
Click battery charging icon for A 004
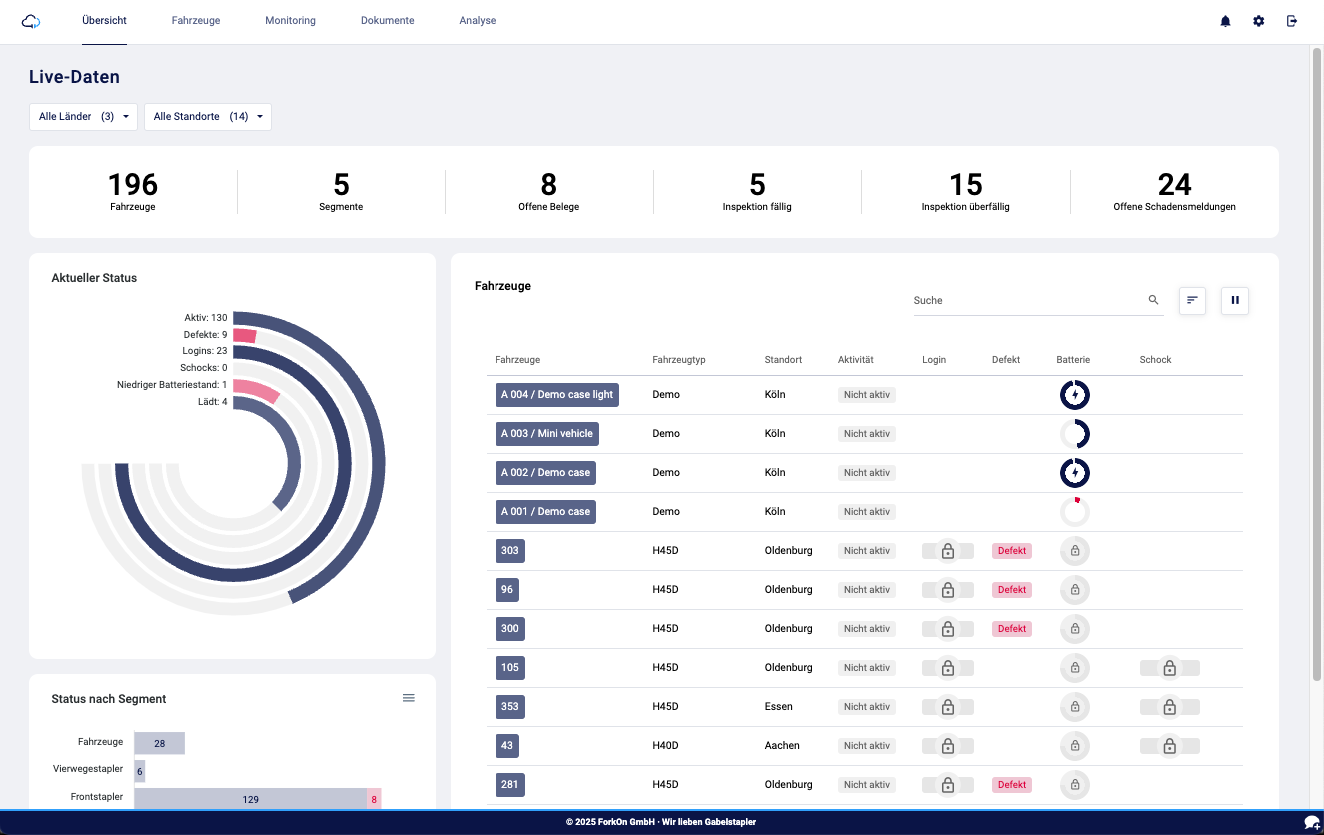coord(1075,395)
